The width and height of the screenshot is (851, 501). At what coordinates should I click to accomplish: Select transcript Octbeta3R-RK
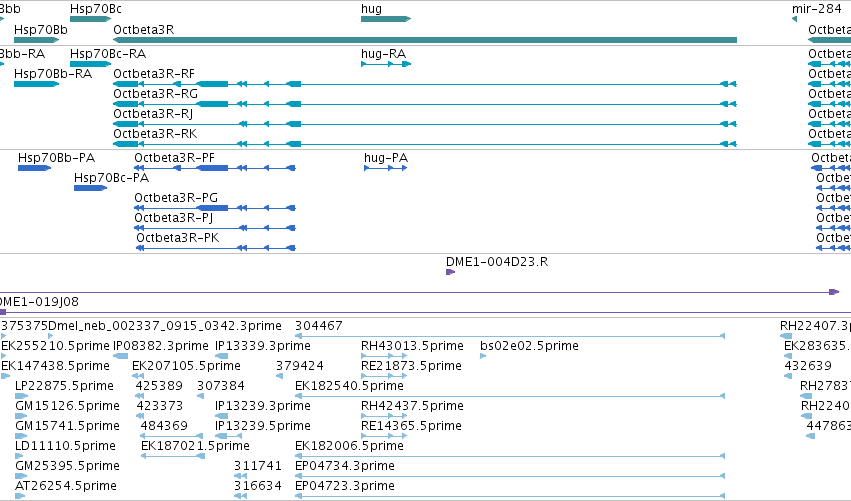pyautogui.click(x=424, y=144)
